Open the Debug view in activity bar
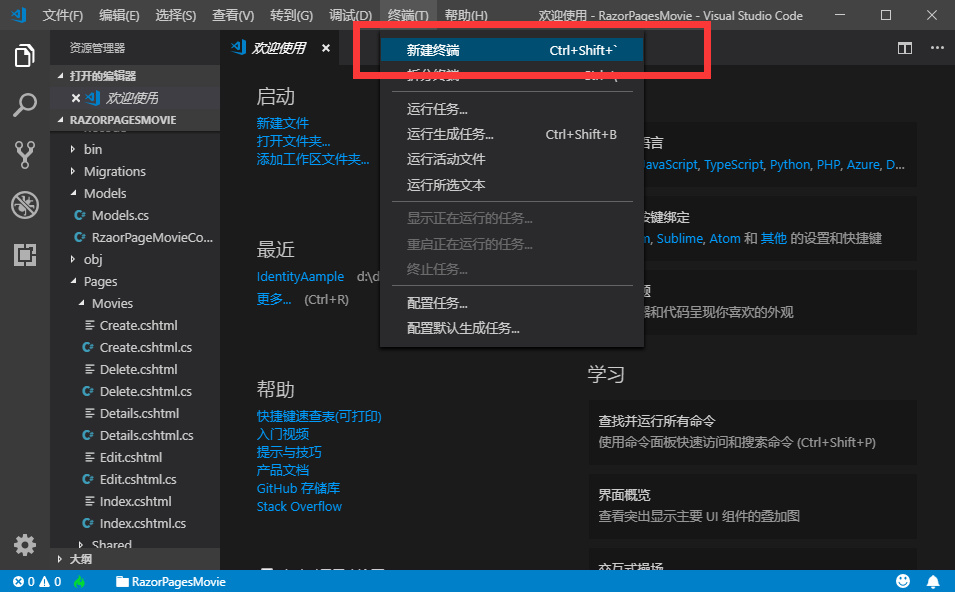 (24, 205)
